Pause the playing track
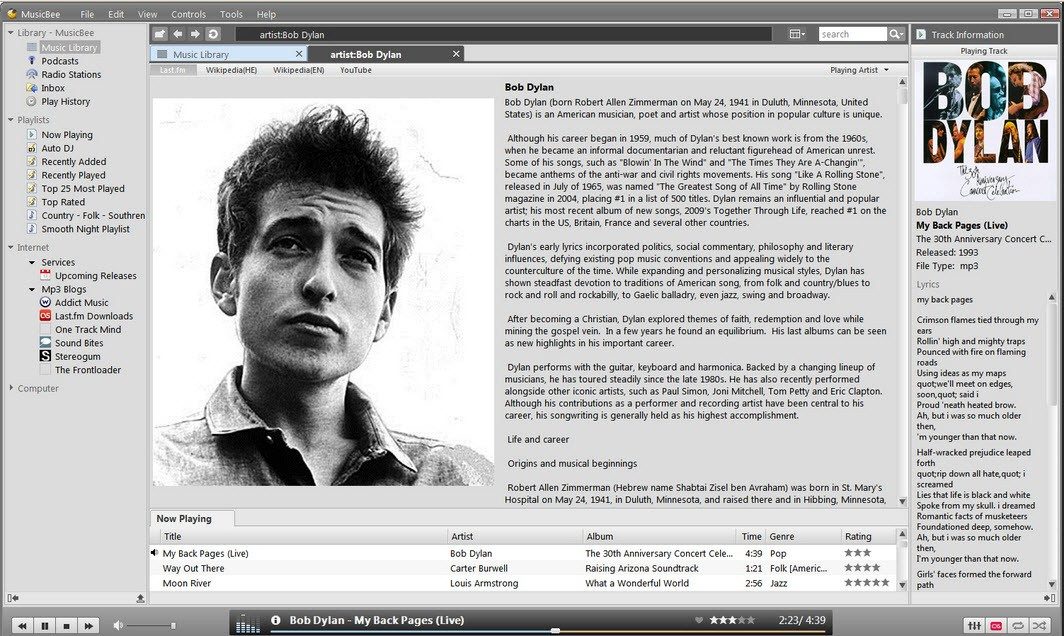Screen dimensions: 1064x636 tap(45, 626)
